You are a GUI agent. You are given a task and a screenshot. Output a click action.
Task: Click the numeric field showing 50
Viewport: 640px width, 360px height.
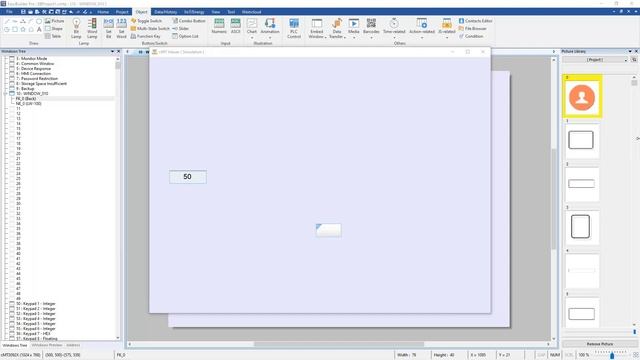188,177
